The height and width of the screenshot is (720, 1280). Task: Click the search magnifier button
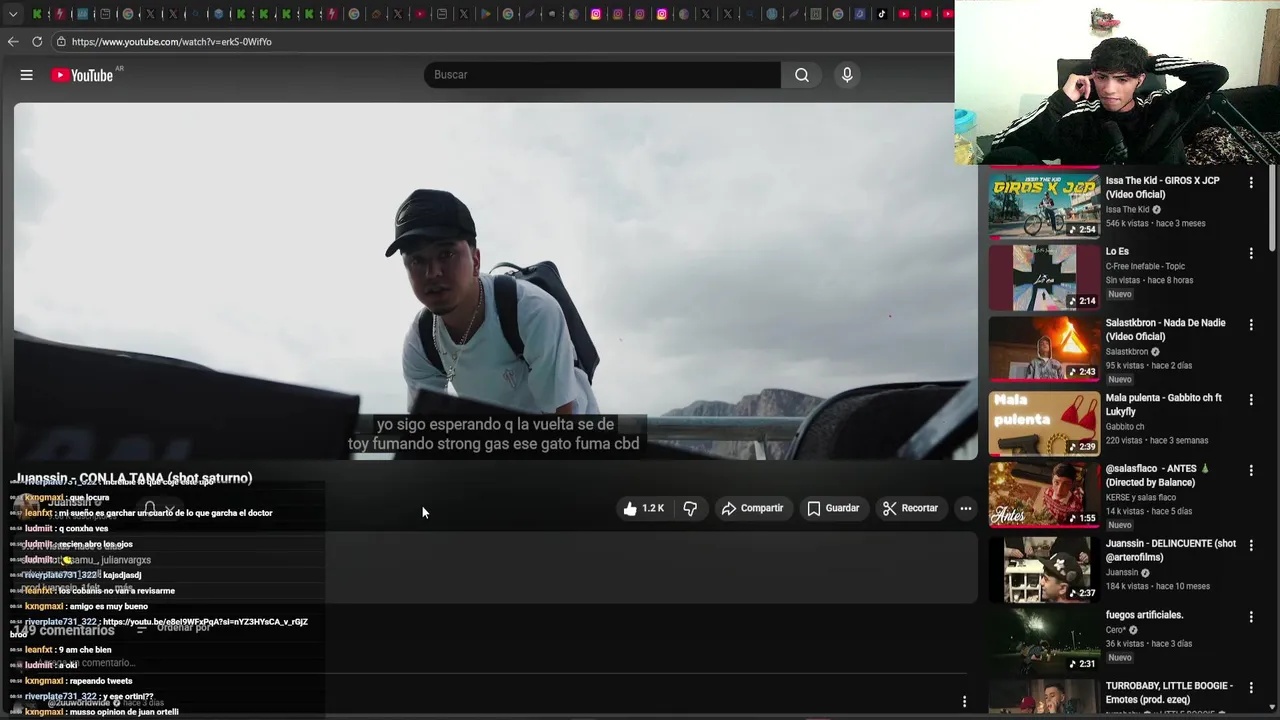tap(802, 75)
